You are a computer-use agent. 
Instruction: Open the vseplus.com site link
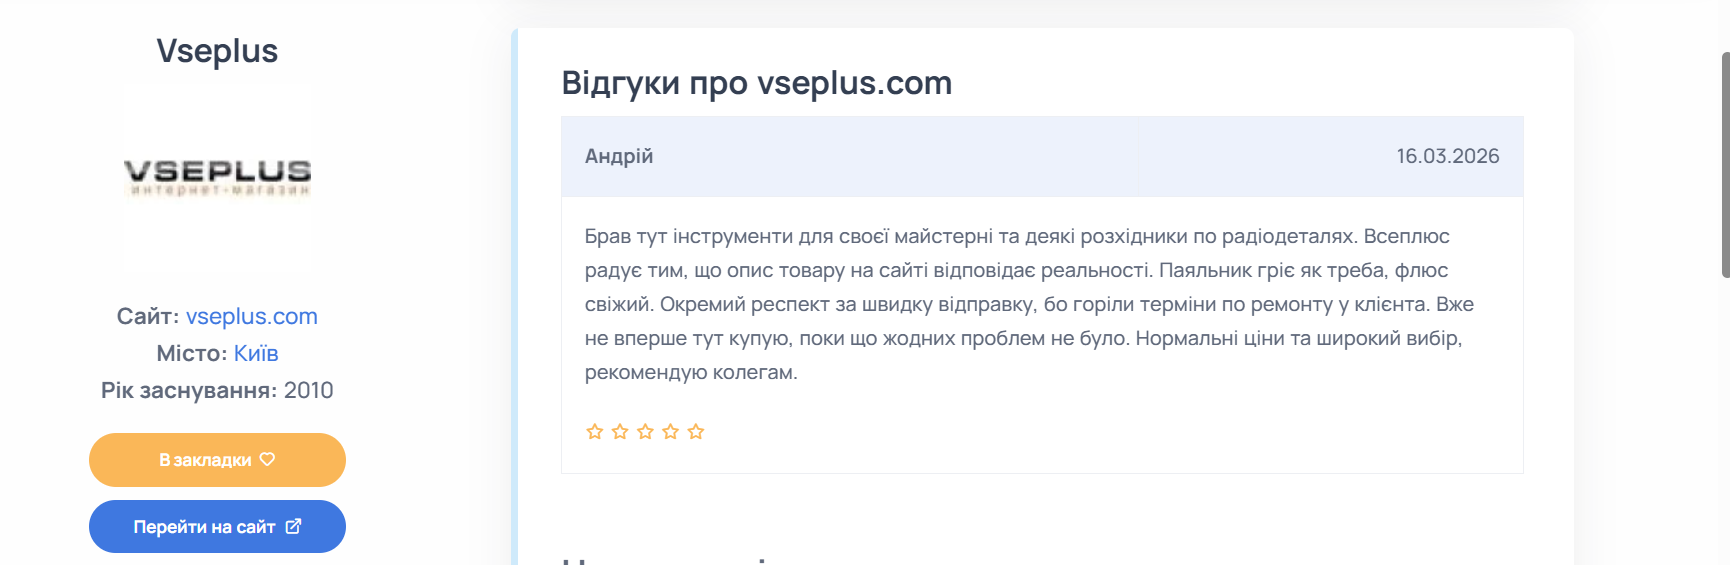(x=251, y=316)
